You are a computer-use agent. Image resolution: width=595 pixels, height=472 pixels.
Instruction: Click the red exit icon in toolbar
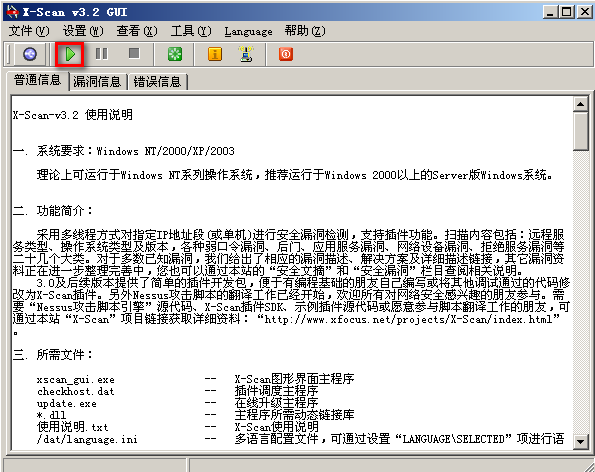click(x=286, y=54)
